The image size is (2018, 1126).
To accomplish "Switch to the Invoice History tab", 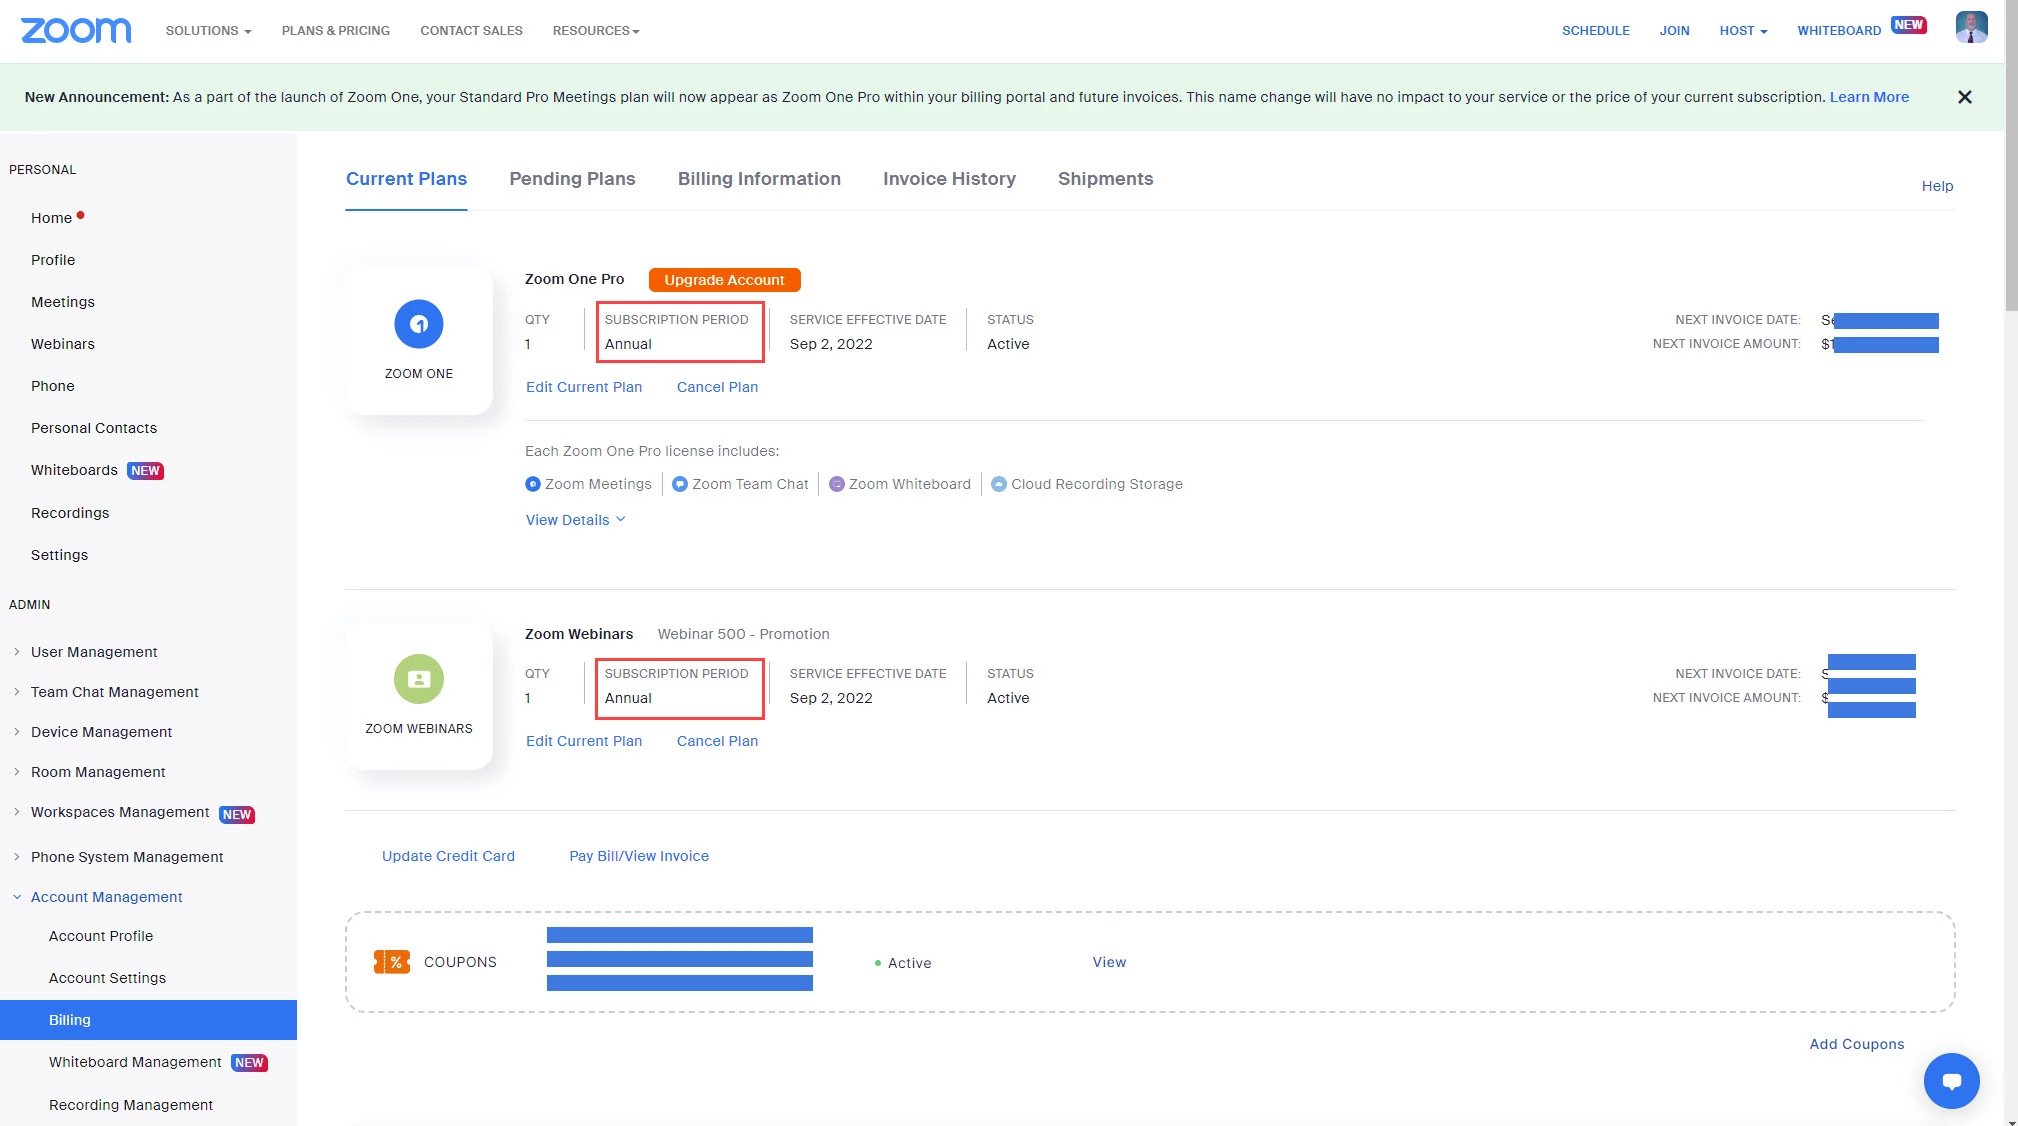I will (948, 179).
